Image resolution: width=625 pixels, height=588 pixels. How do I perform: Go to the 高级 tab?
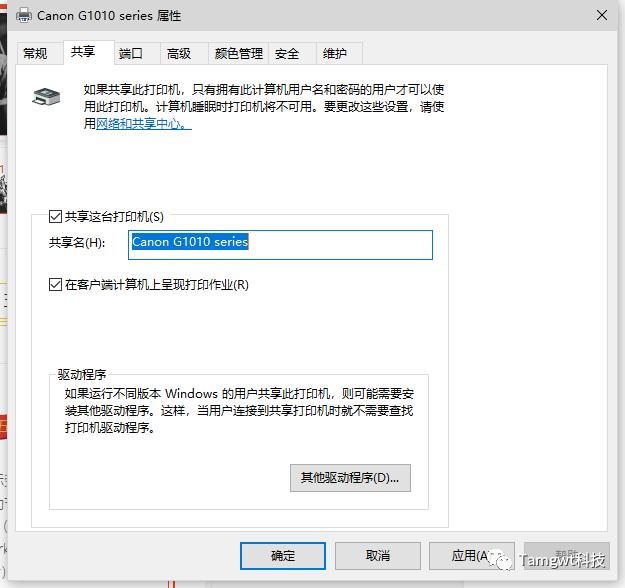click(184, 53)
